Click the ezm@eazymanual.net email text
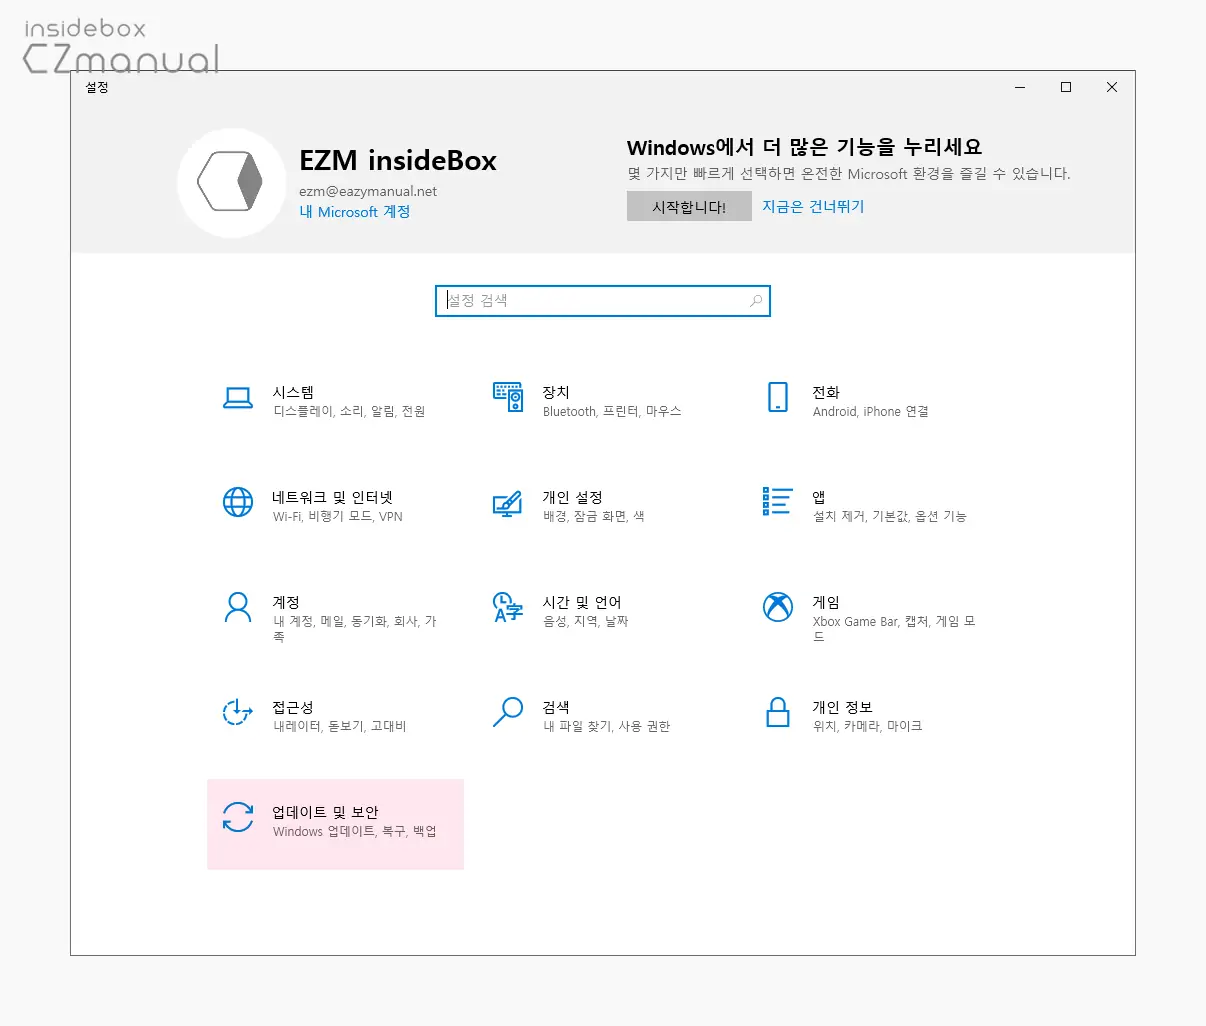This screenshot has height=1026, width=1206. point(368,191)
